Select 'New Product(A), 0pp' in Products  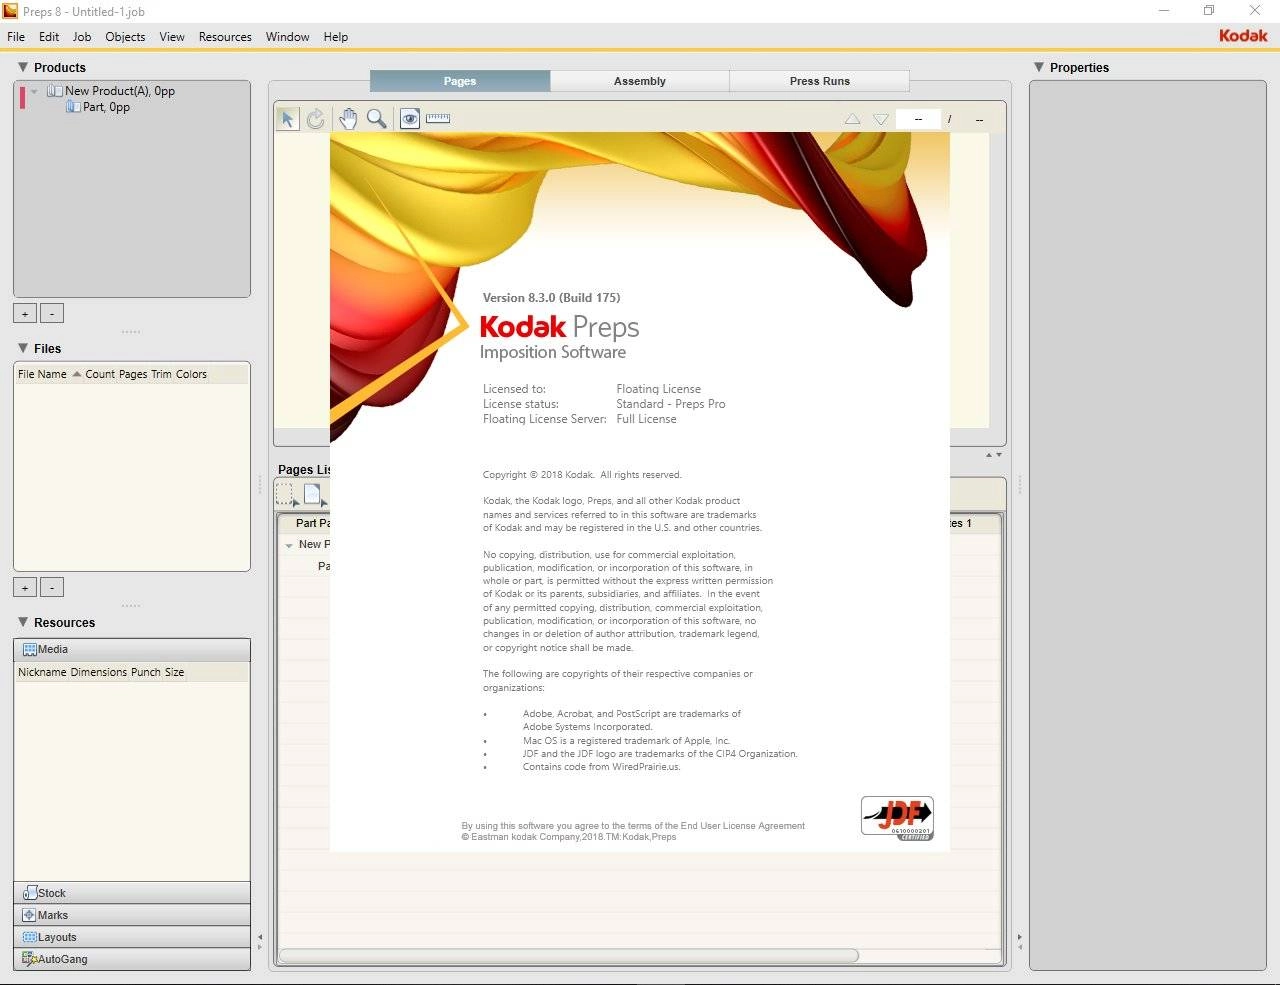pyautogui.click(x=120, y=91)
